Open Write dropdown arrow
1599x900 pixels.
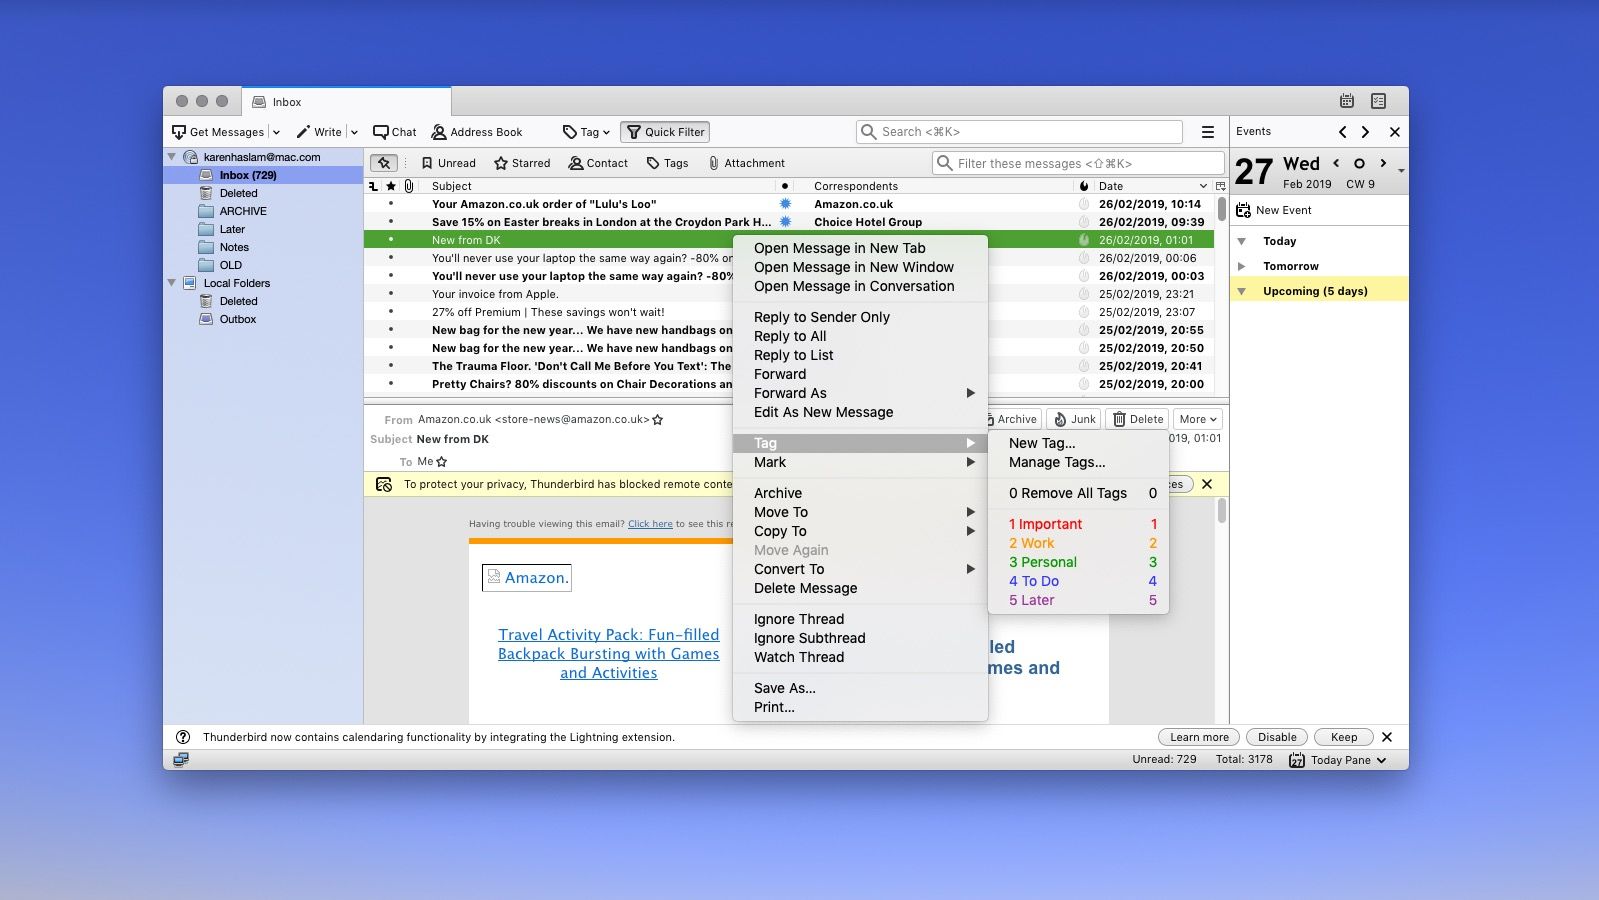tap(354, 132)
